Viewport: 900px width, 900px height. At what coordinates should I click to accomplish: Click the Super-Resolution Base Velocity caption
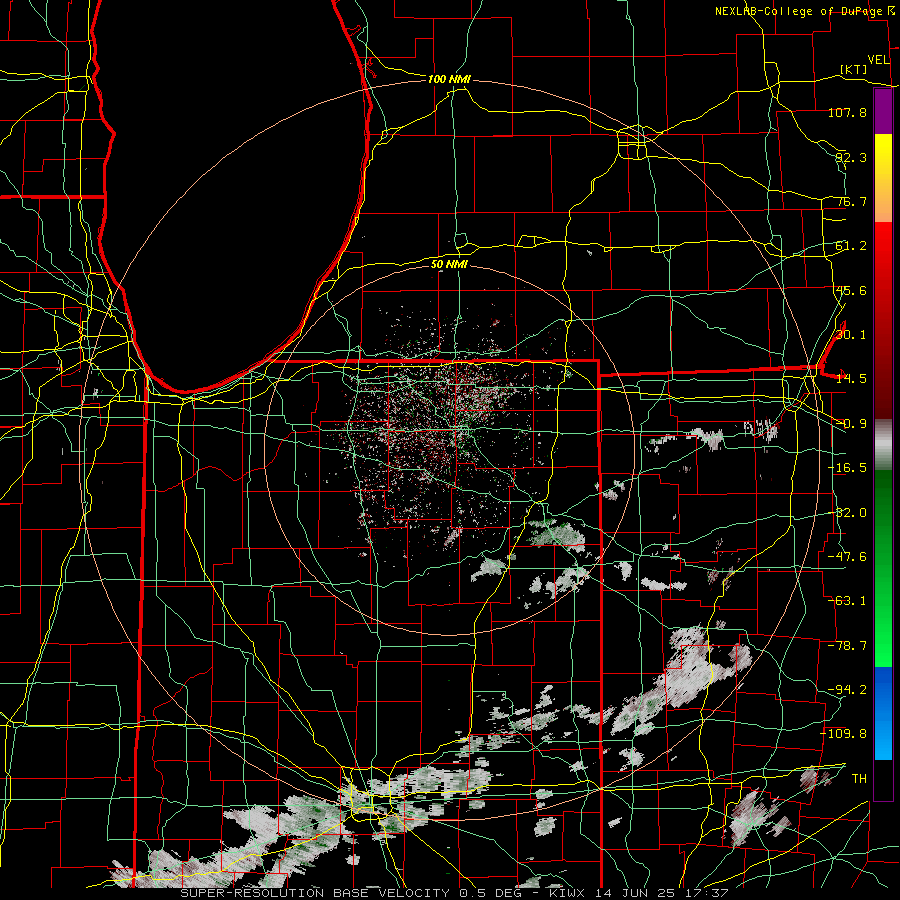coord(454,893)
